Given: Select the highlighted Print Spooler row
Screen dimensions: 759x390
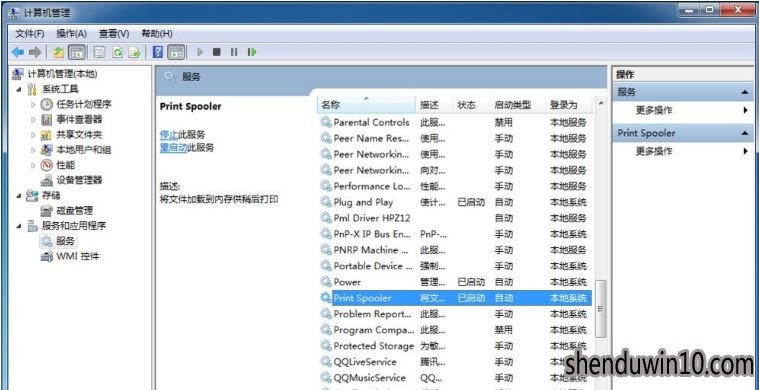Looking at the screenshot, I should coord(456,298).
